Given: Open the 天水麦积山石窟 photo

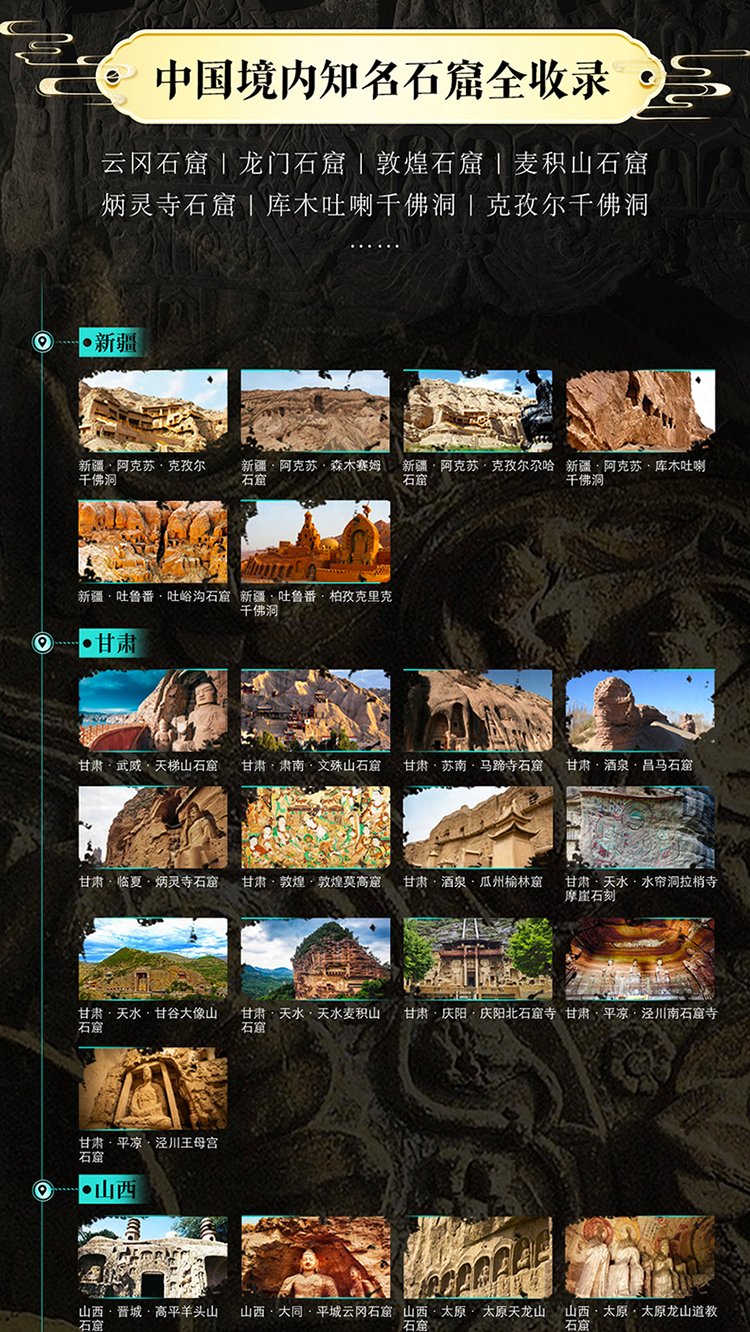Looking at the screenshot, I should 315,958.
